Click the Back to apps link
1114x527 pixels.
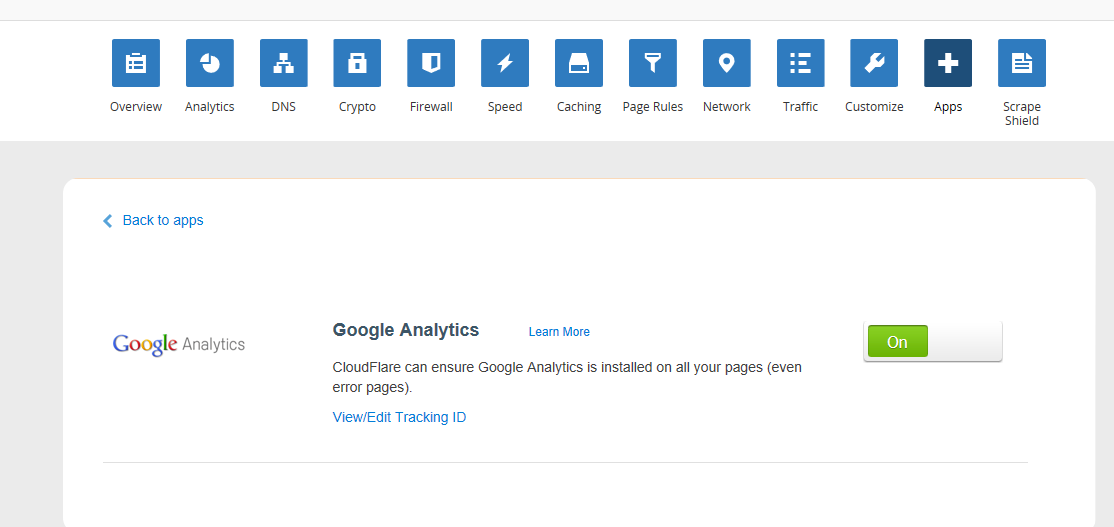[163, 220]
